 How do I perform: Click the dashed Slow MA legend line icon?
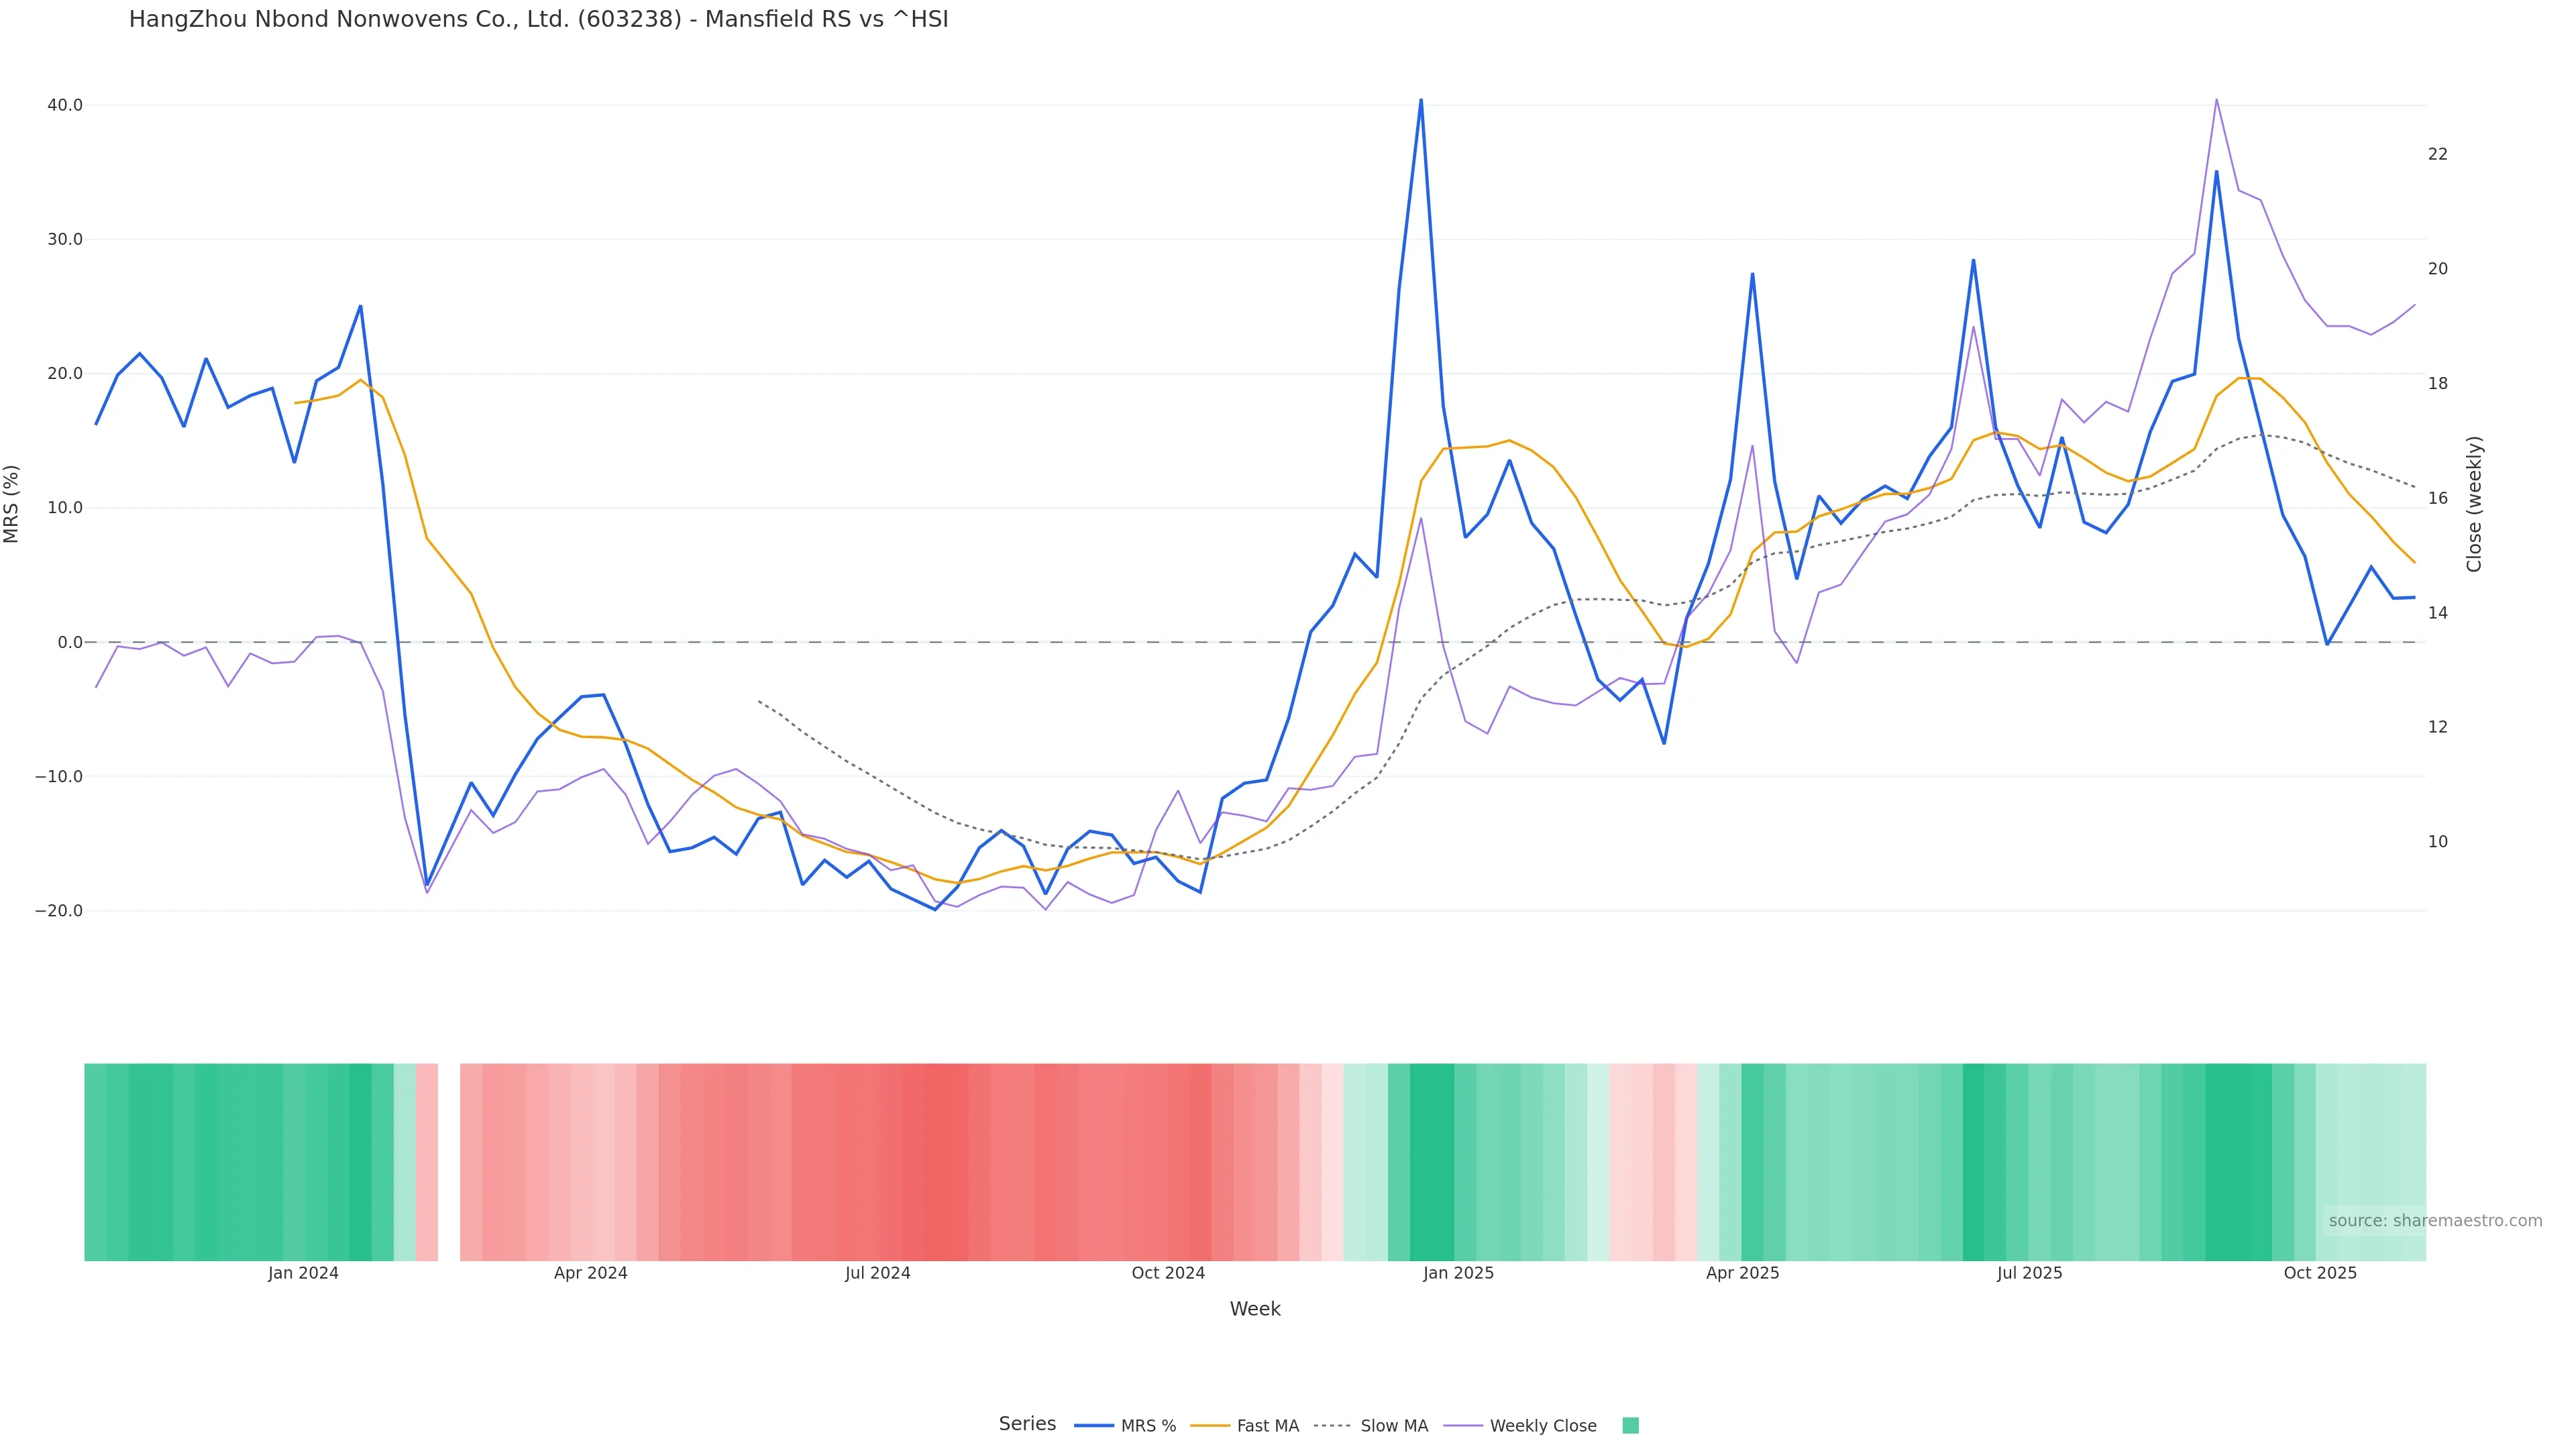click(1332, 1426)
